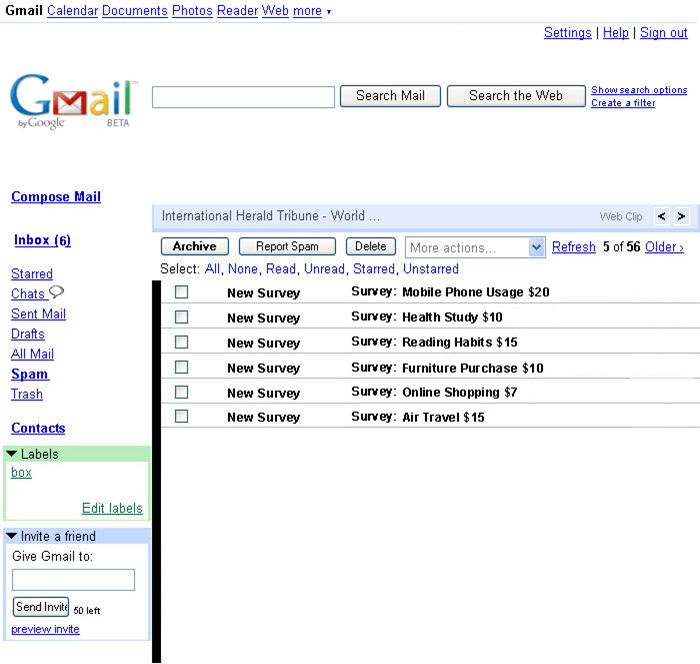The height and width of the screenshot is (664, 700).
Task: Open the Trash folder
Action: click(27, 394)
